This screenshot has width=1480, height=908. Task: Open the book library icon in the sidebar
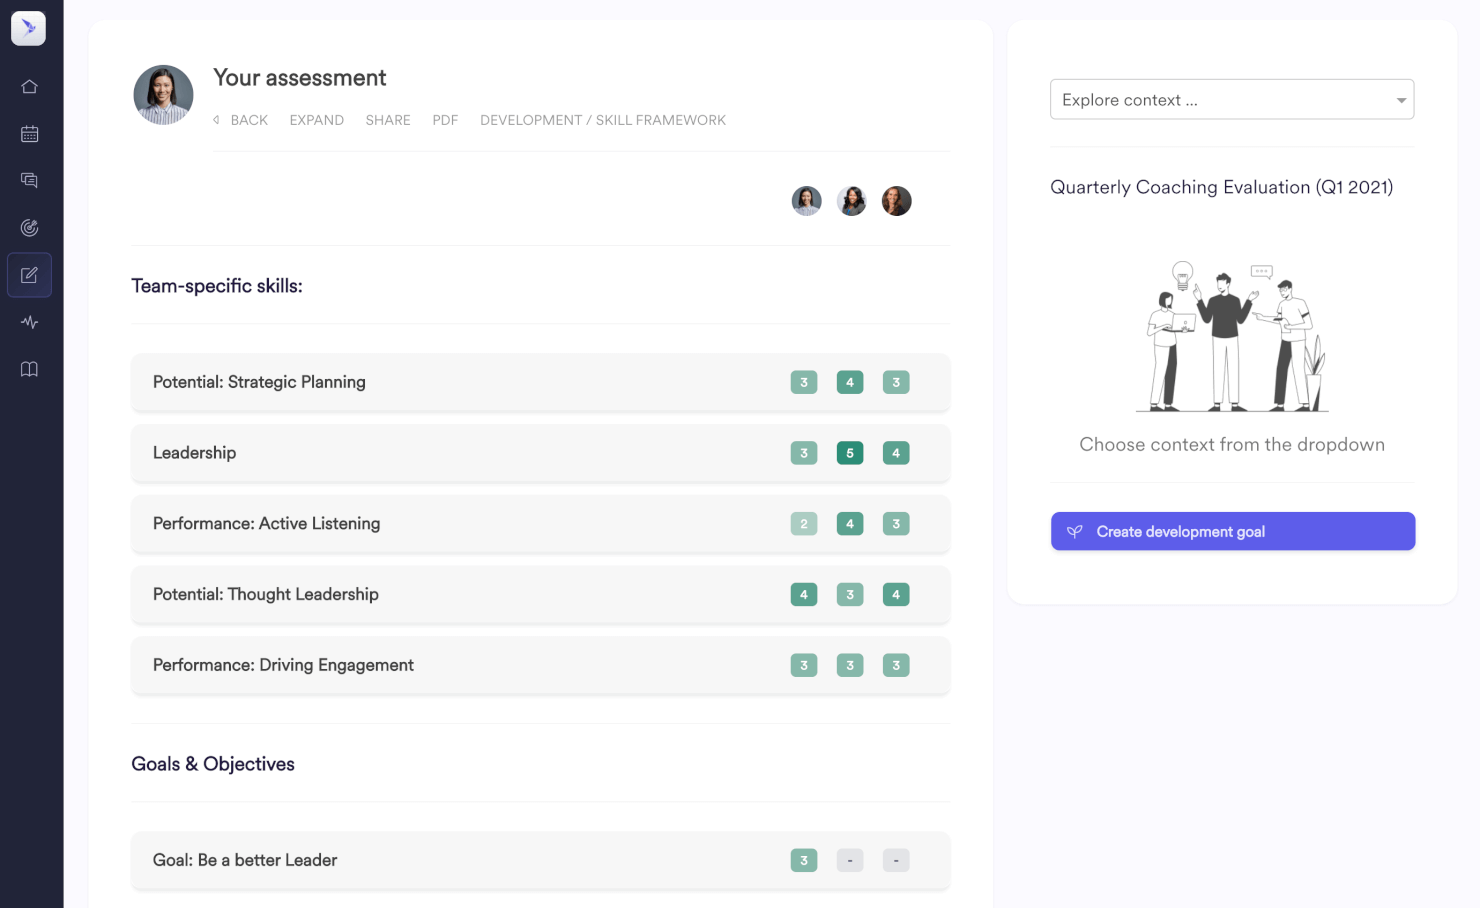[29, 369]
